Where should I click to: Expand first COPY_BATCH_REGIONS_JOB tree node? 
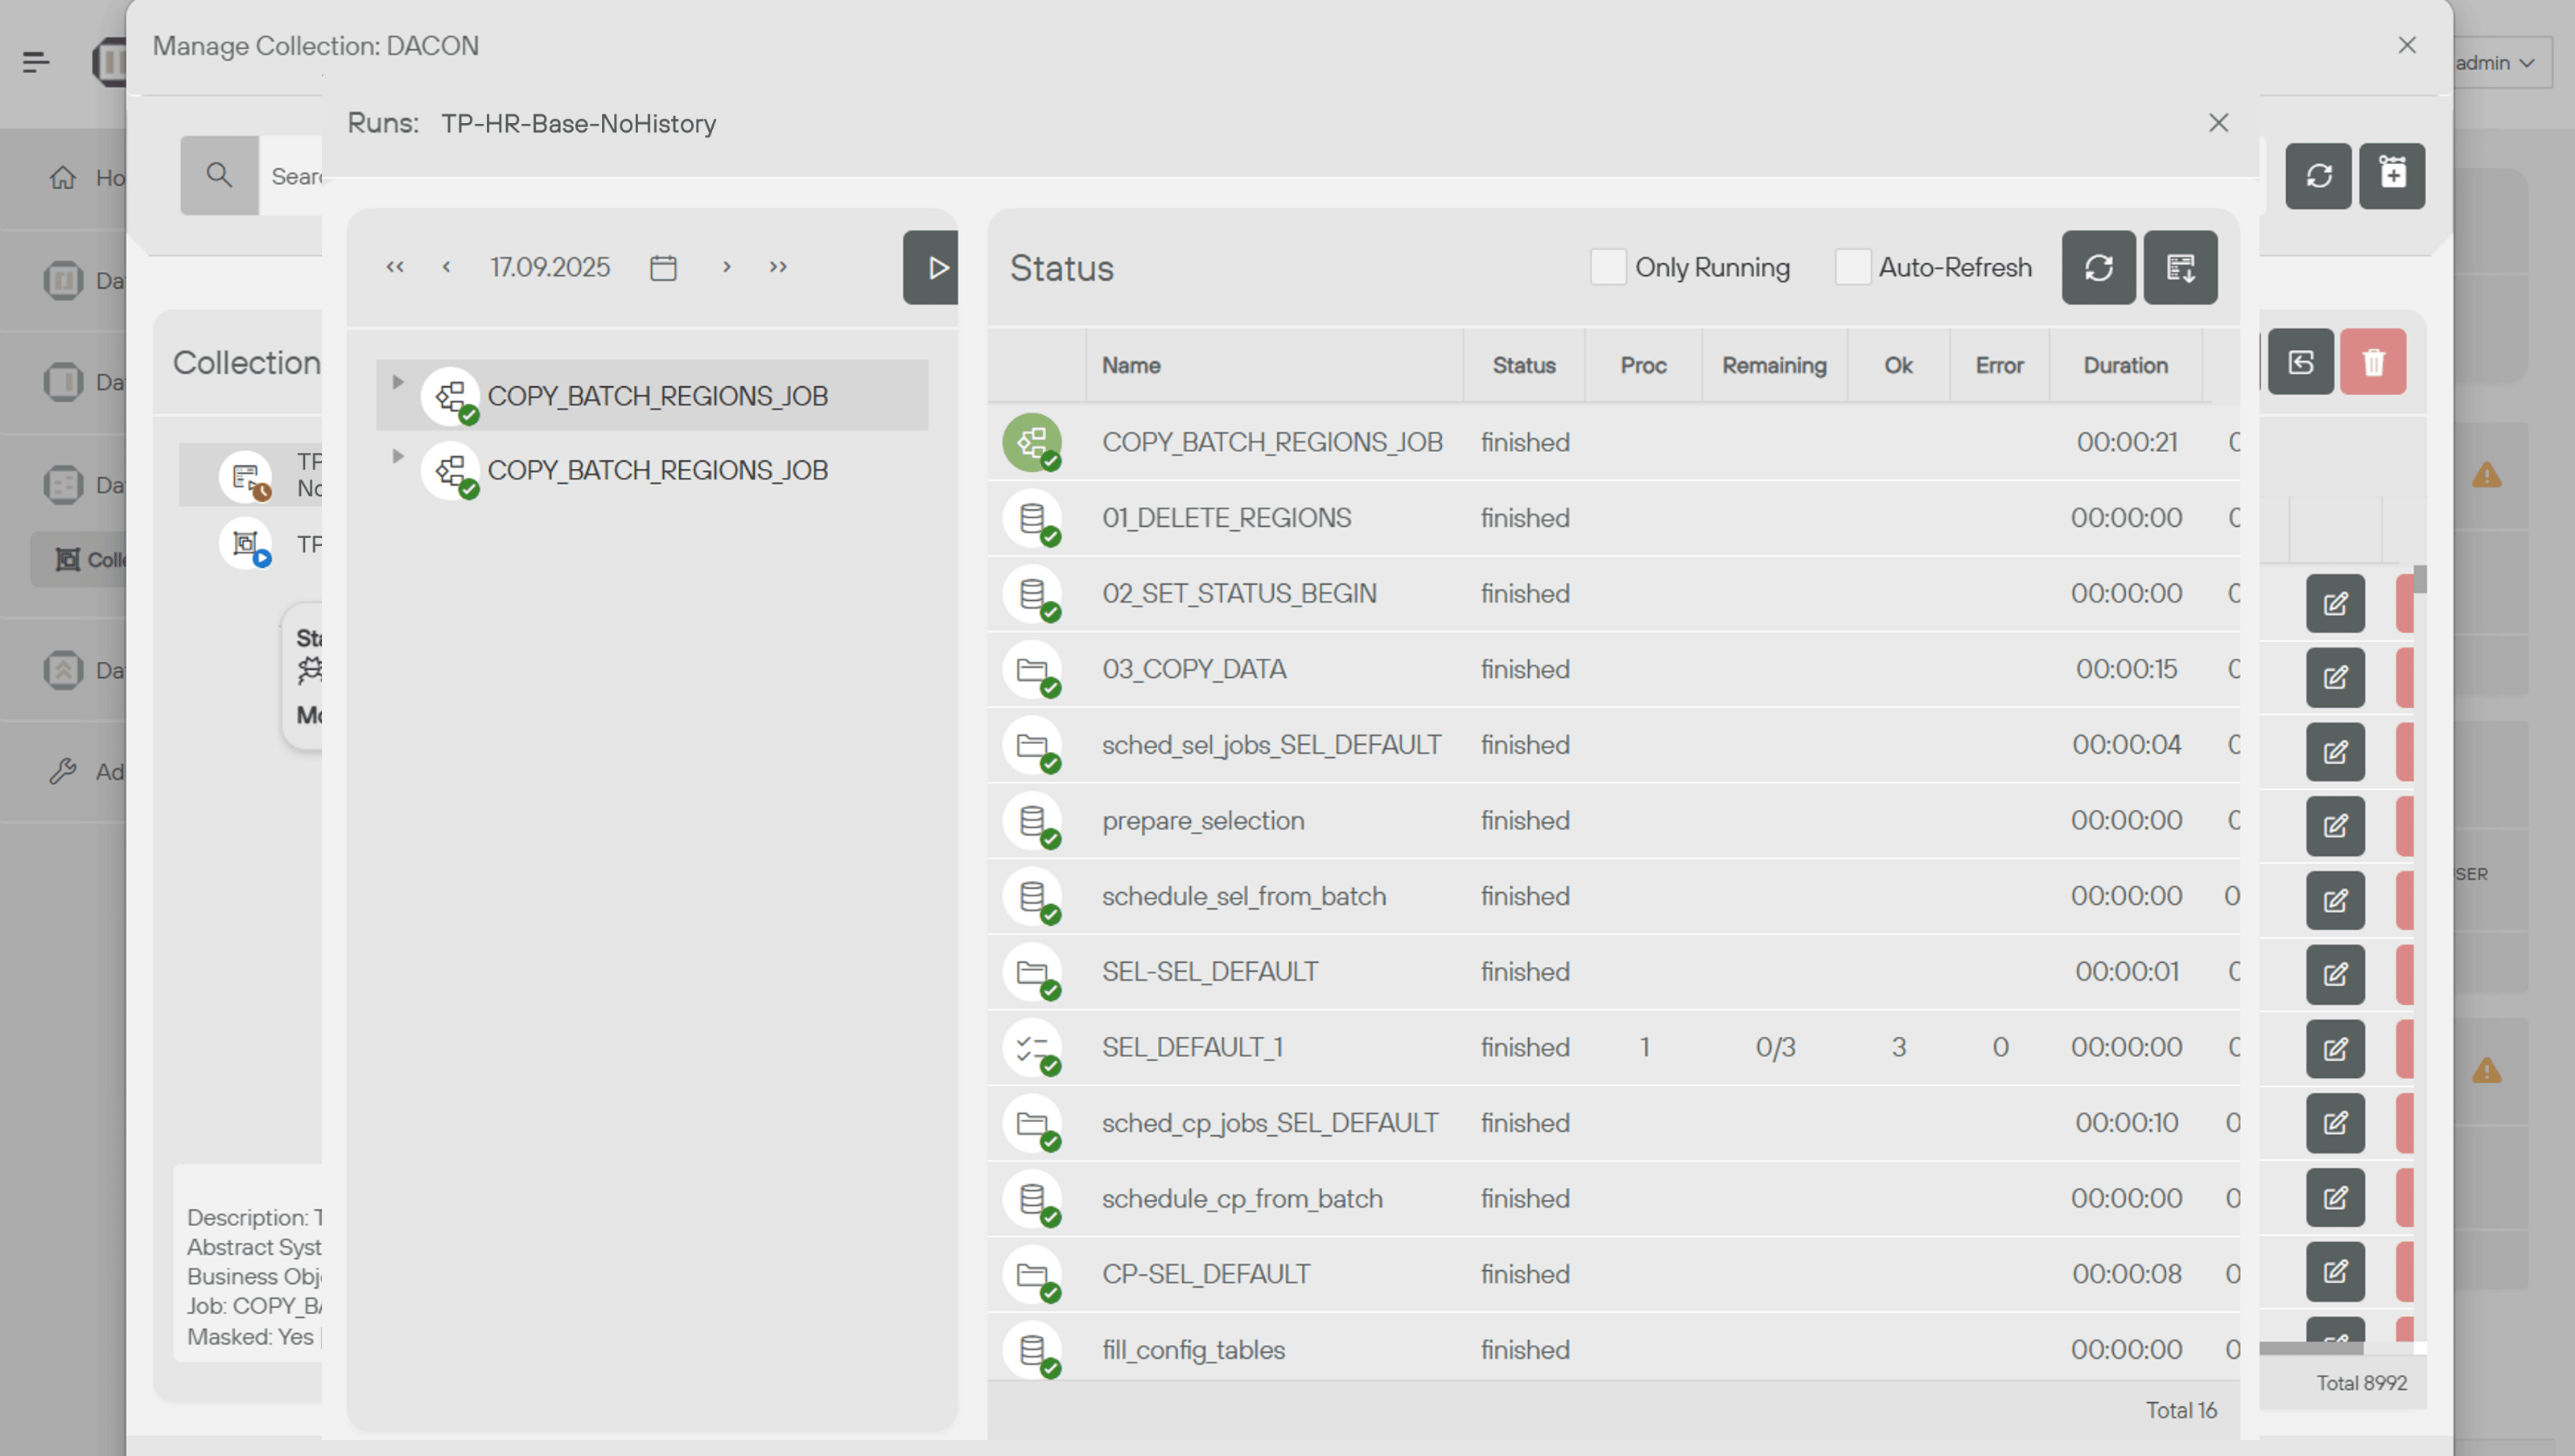[x=397, y=382]
